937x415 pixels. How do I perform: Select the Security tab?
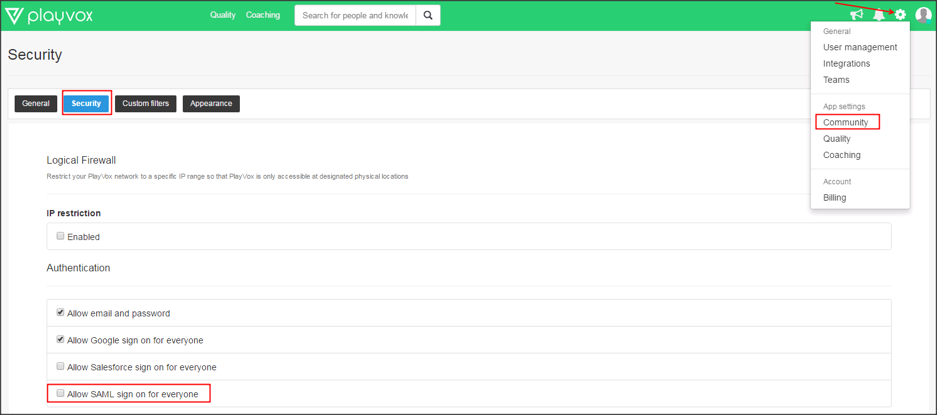tap(86, 103)
